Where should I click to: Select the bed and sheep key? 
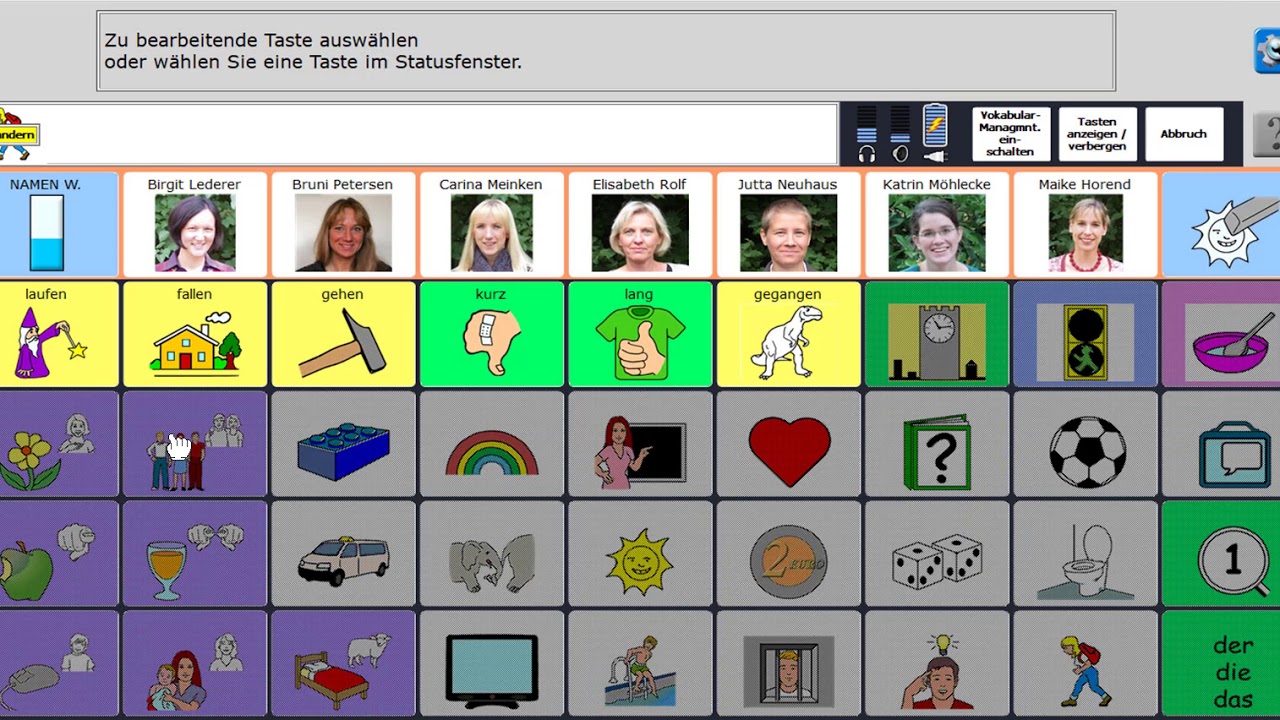(x=343, y=664)
